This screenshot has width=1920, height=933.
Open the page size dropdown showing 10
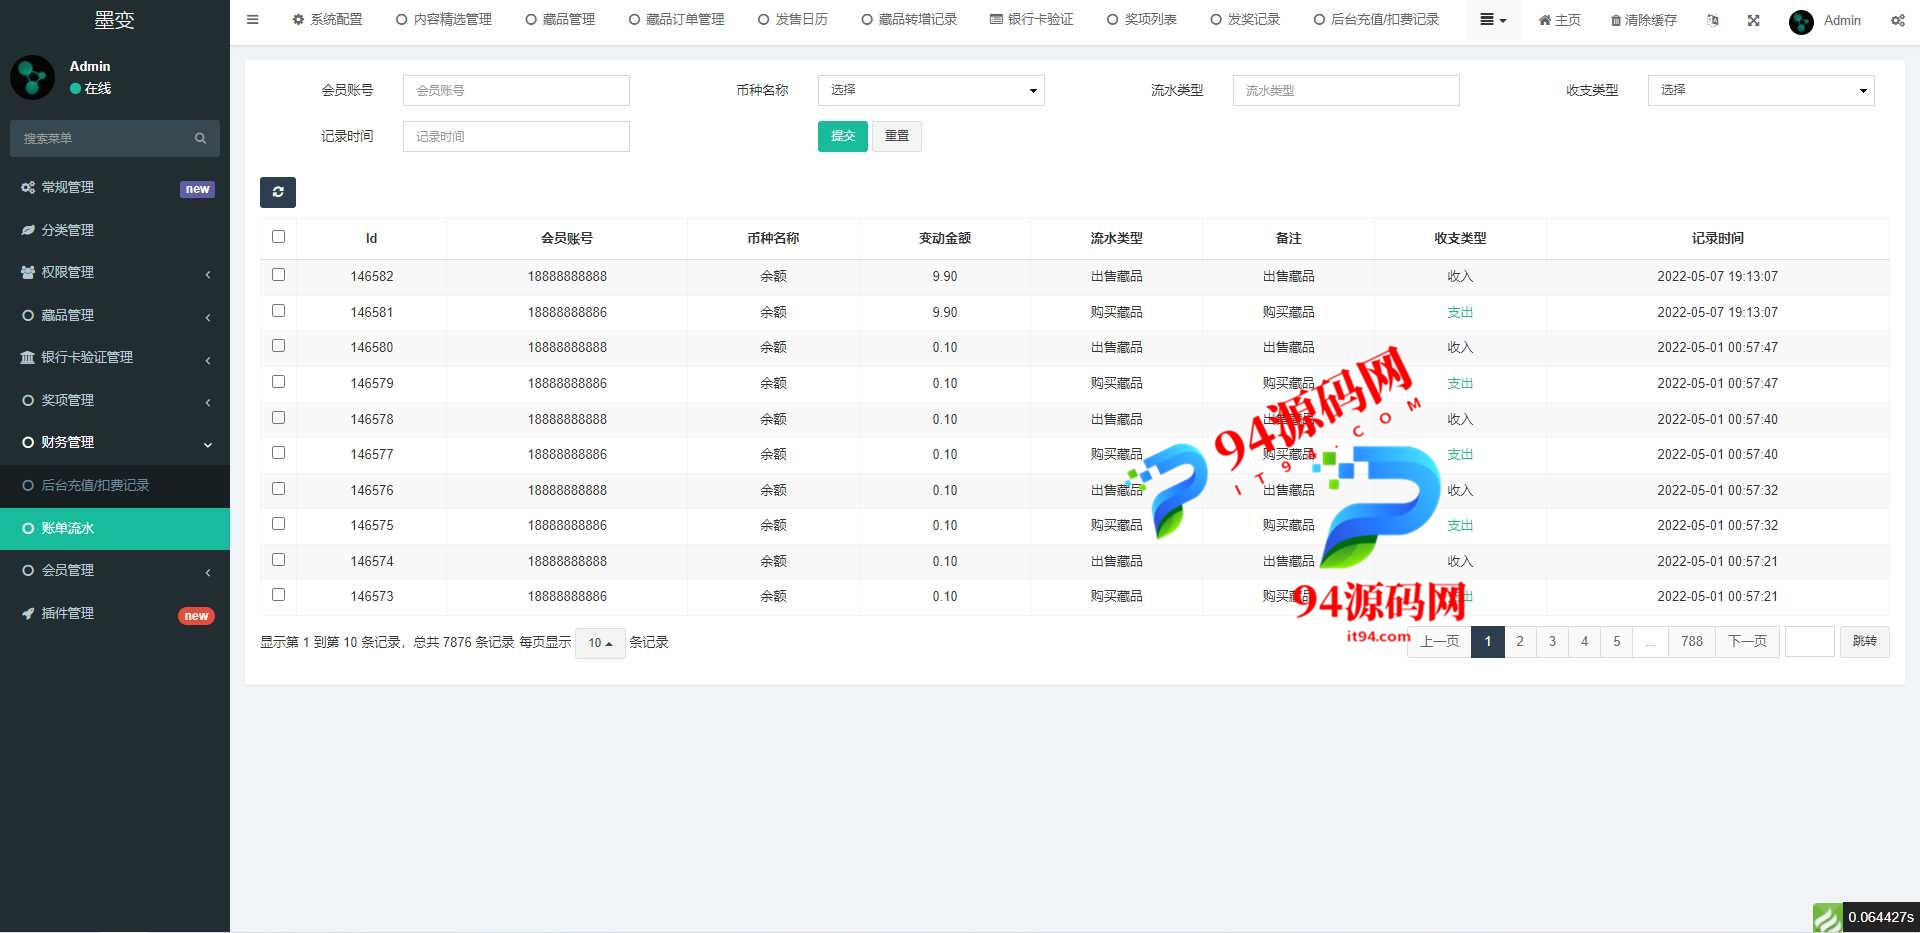point(600,643)
